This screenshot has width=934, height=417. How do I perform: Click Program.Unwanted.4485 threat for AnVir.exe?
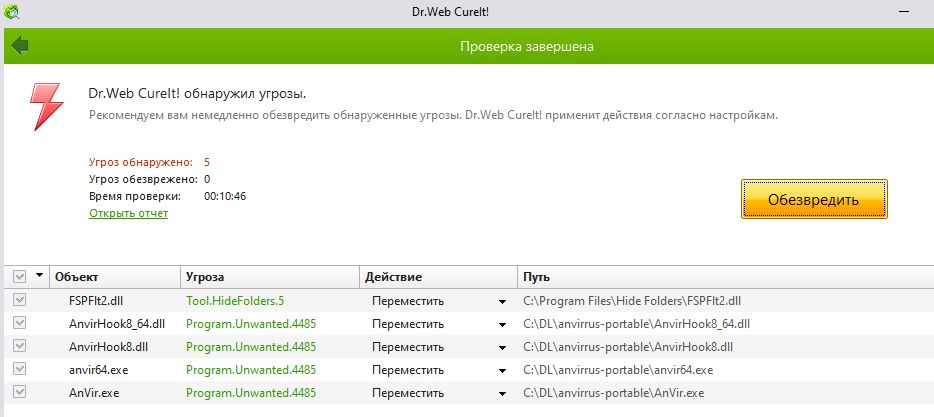[251, 393]
